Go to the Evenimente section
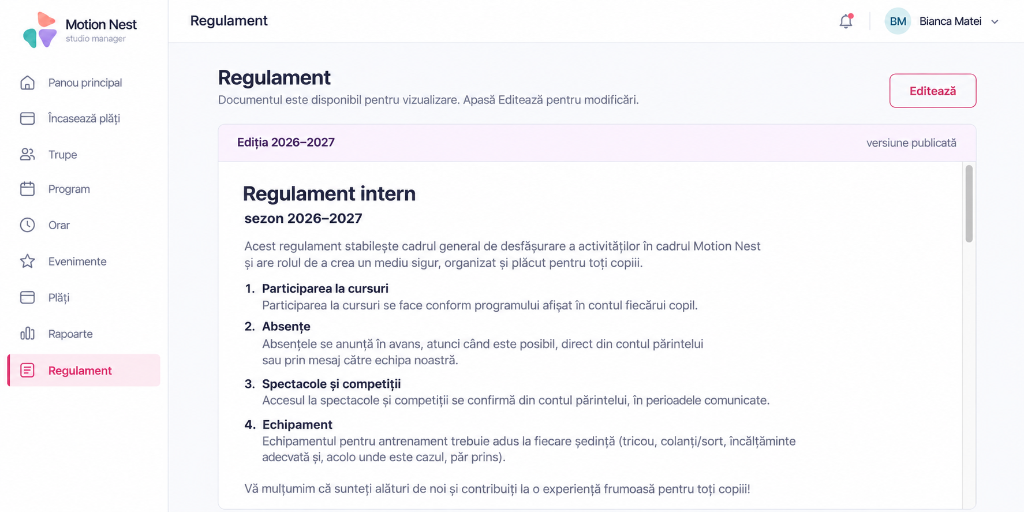The image size is (1024, 512). point(84,261)
